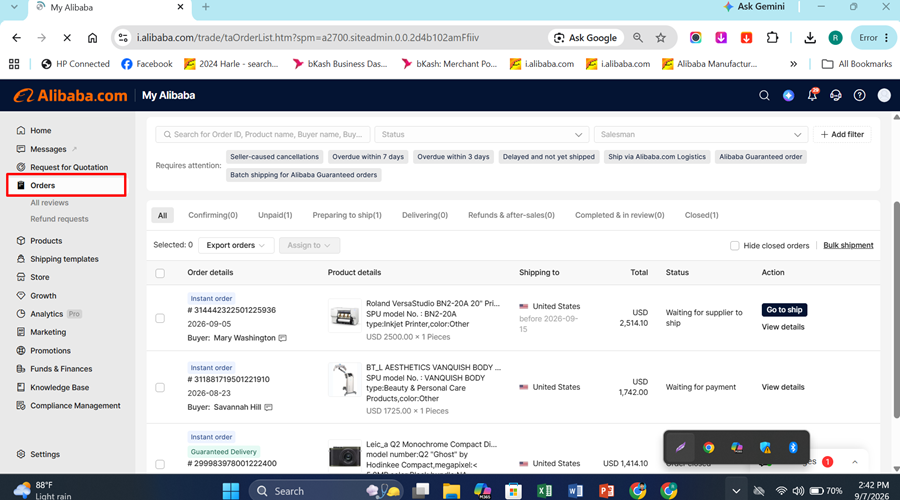Open the browser downloads icon

[x=810, y=38]
